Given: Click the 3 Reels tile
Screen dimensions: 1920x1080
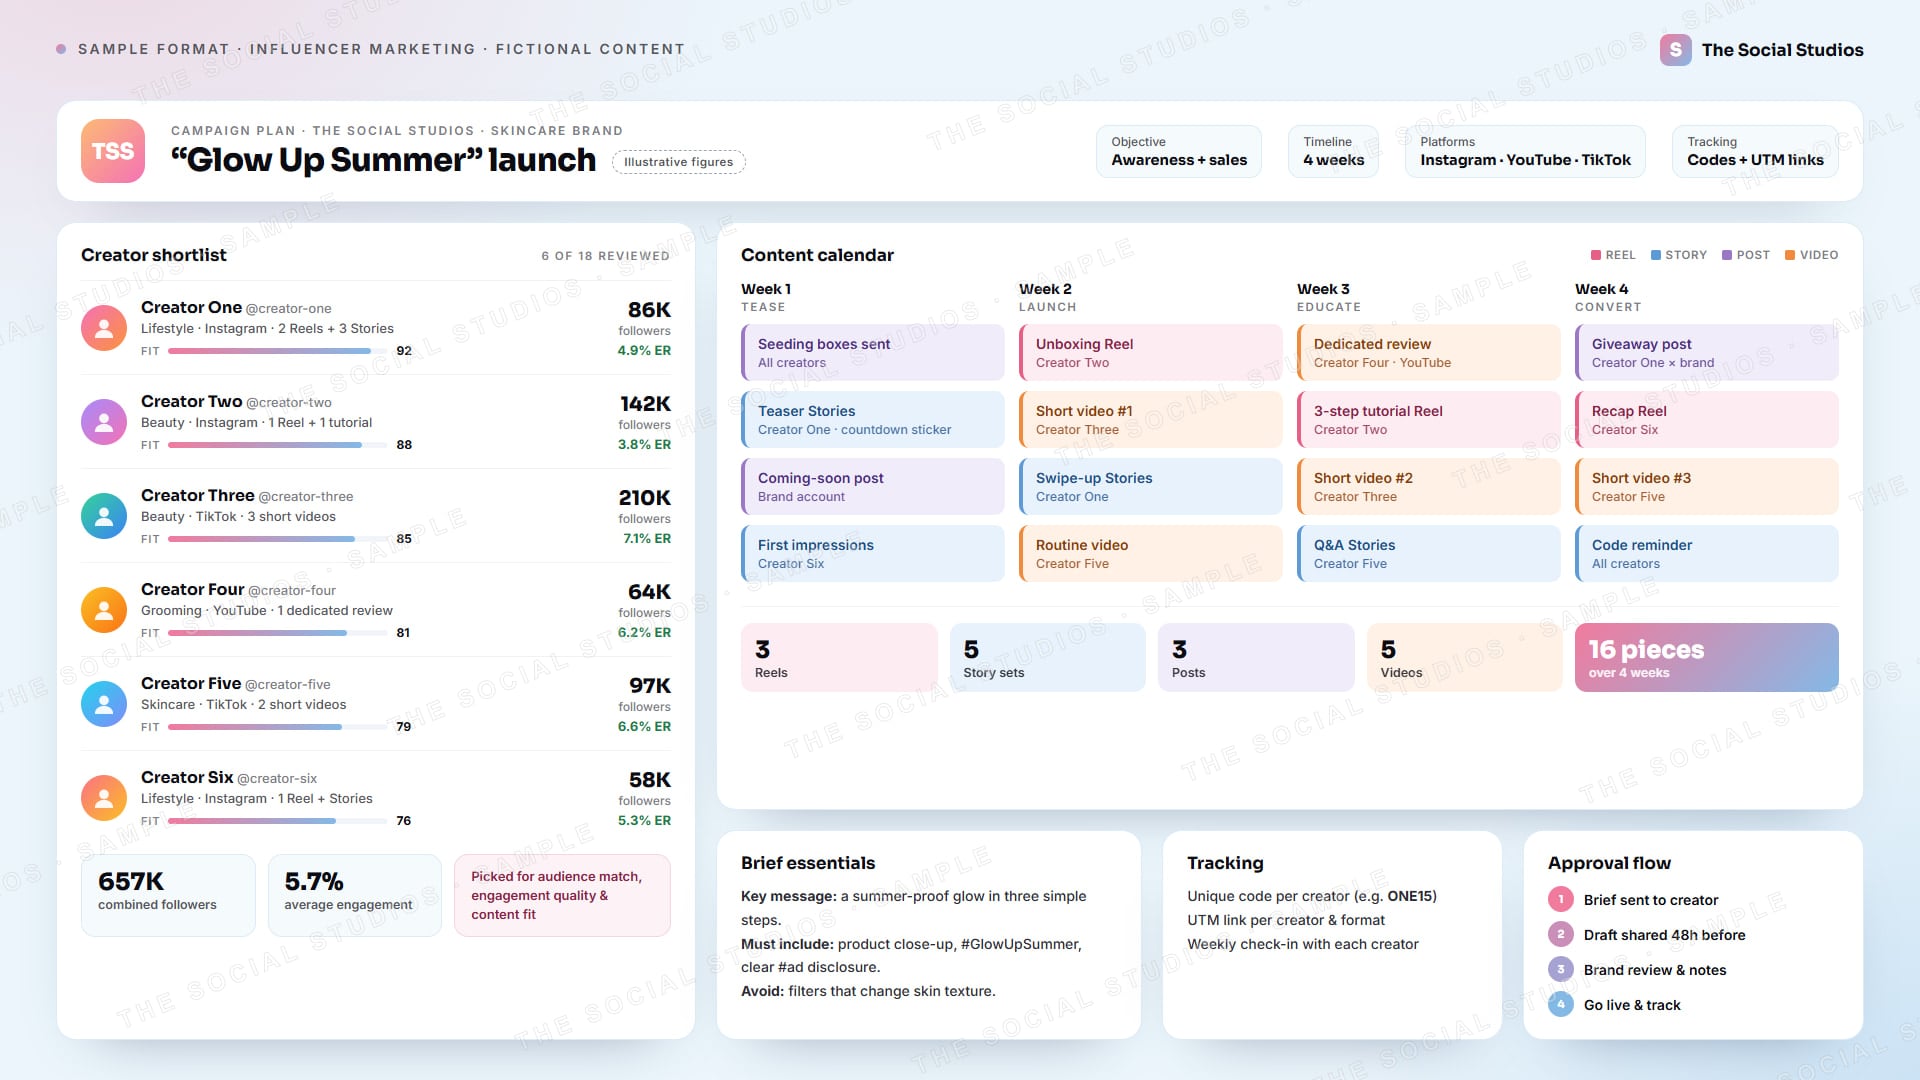Looking at the screenshot, I should point(839,658).
